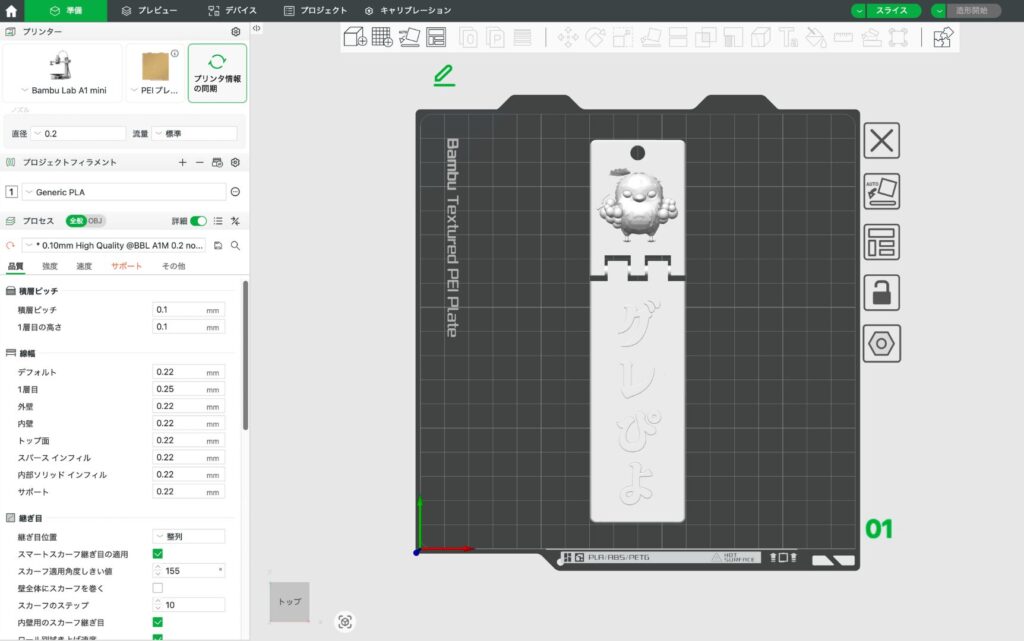Click the process settings vertical scrollbar

[x=246, y=356]
